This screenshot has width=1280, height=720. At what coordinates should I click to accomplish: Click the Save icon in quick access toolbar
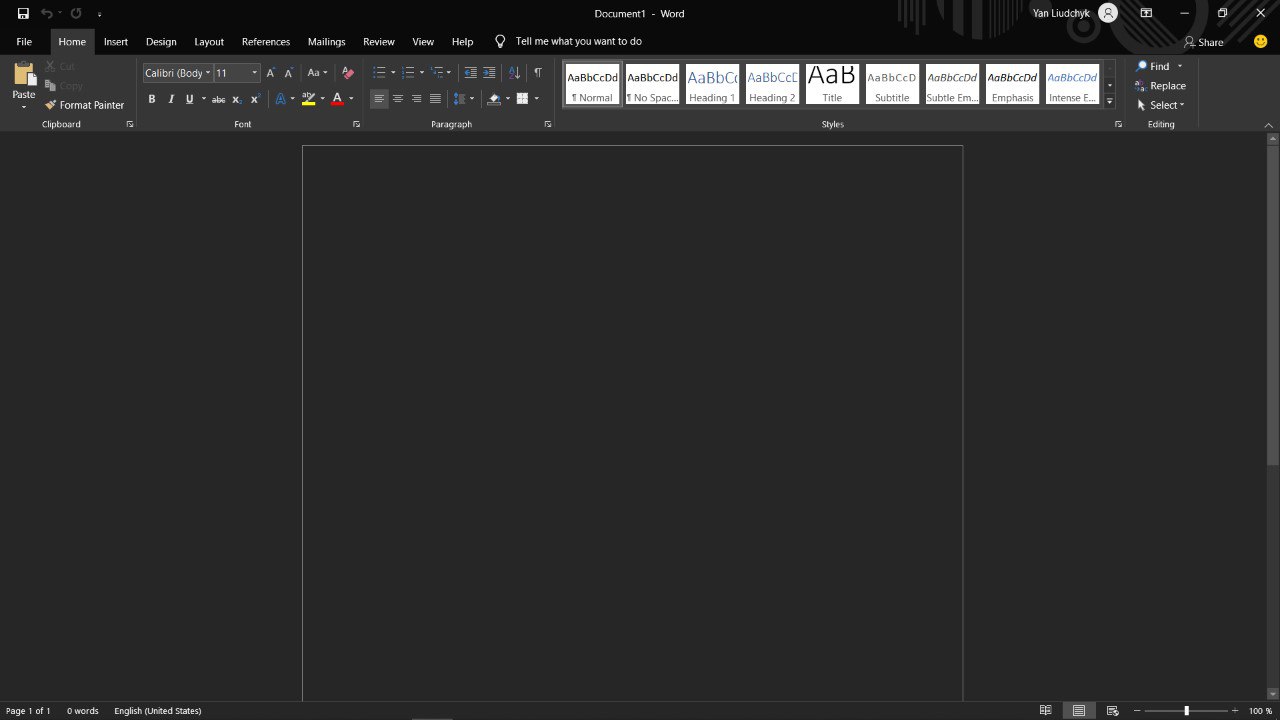click(23, 14)
